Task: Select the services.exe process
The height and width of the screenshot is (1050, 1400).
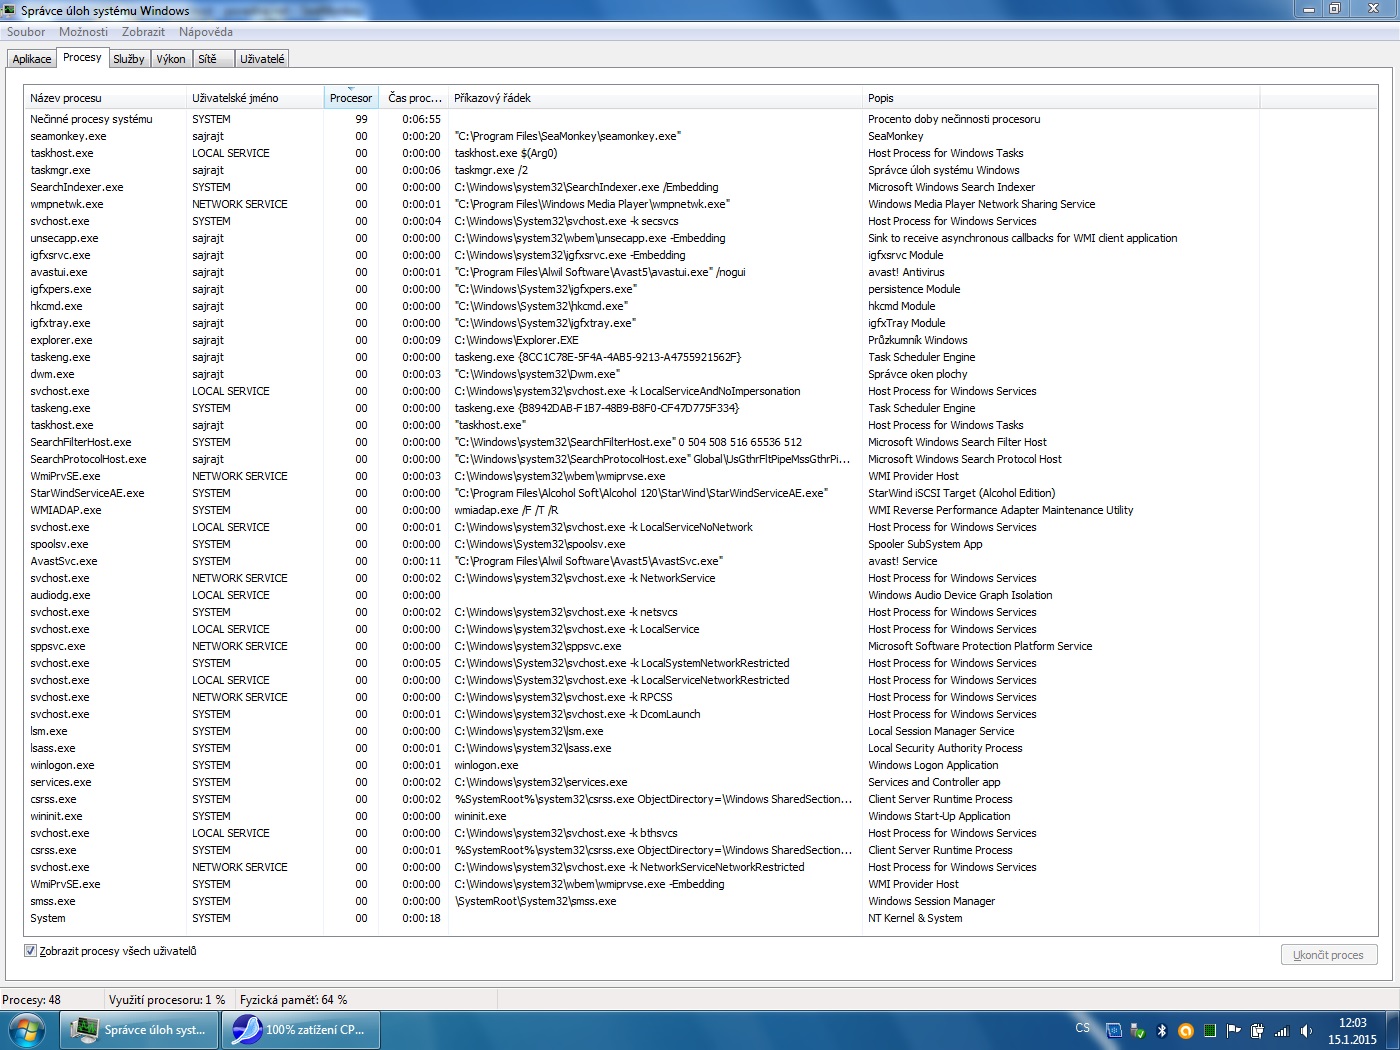Action: [700, 782]
